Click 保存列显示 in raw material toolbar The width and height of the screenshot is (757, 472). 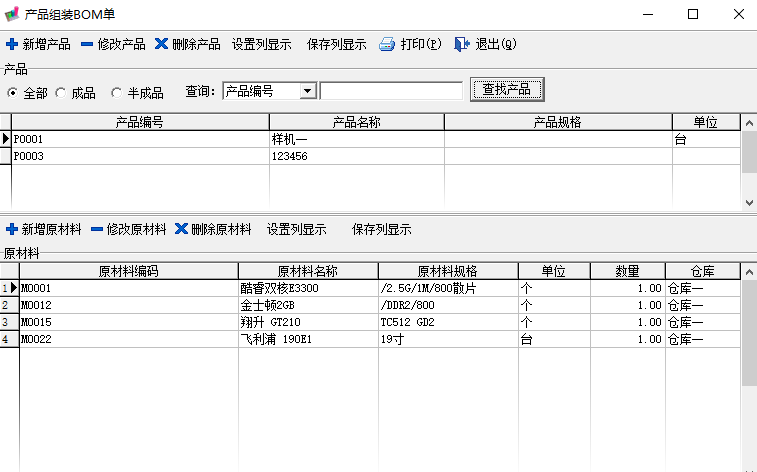coord(381,229)
